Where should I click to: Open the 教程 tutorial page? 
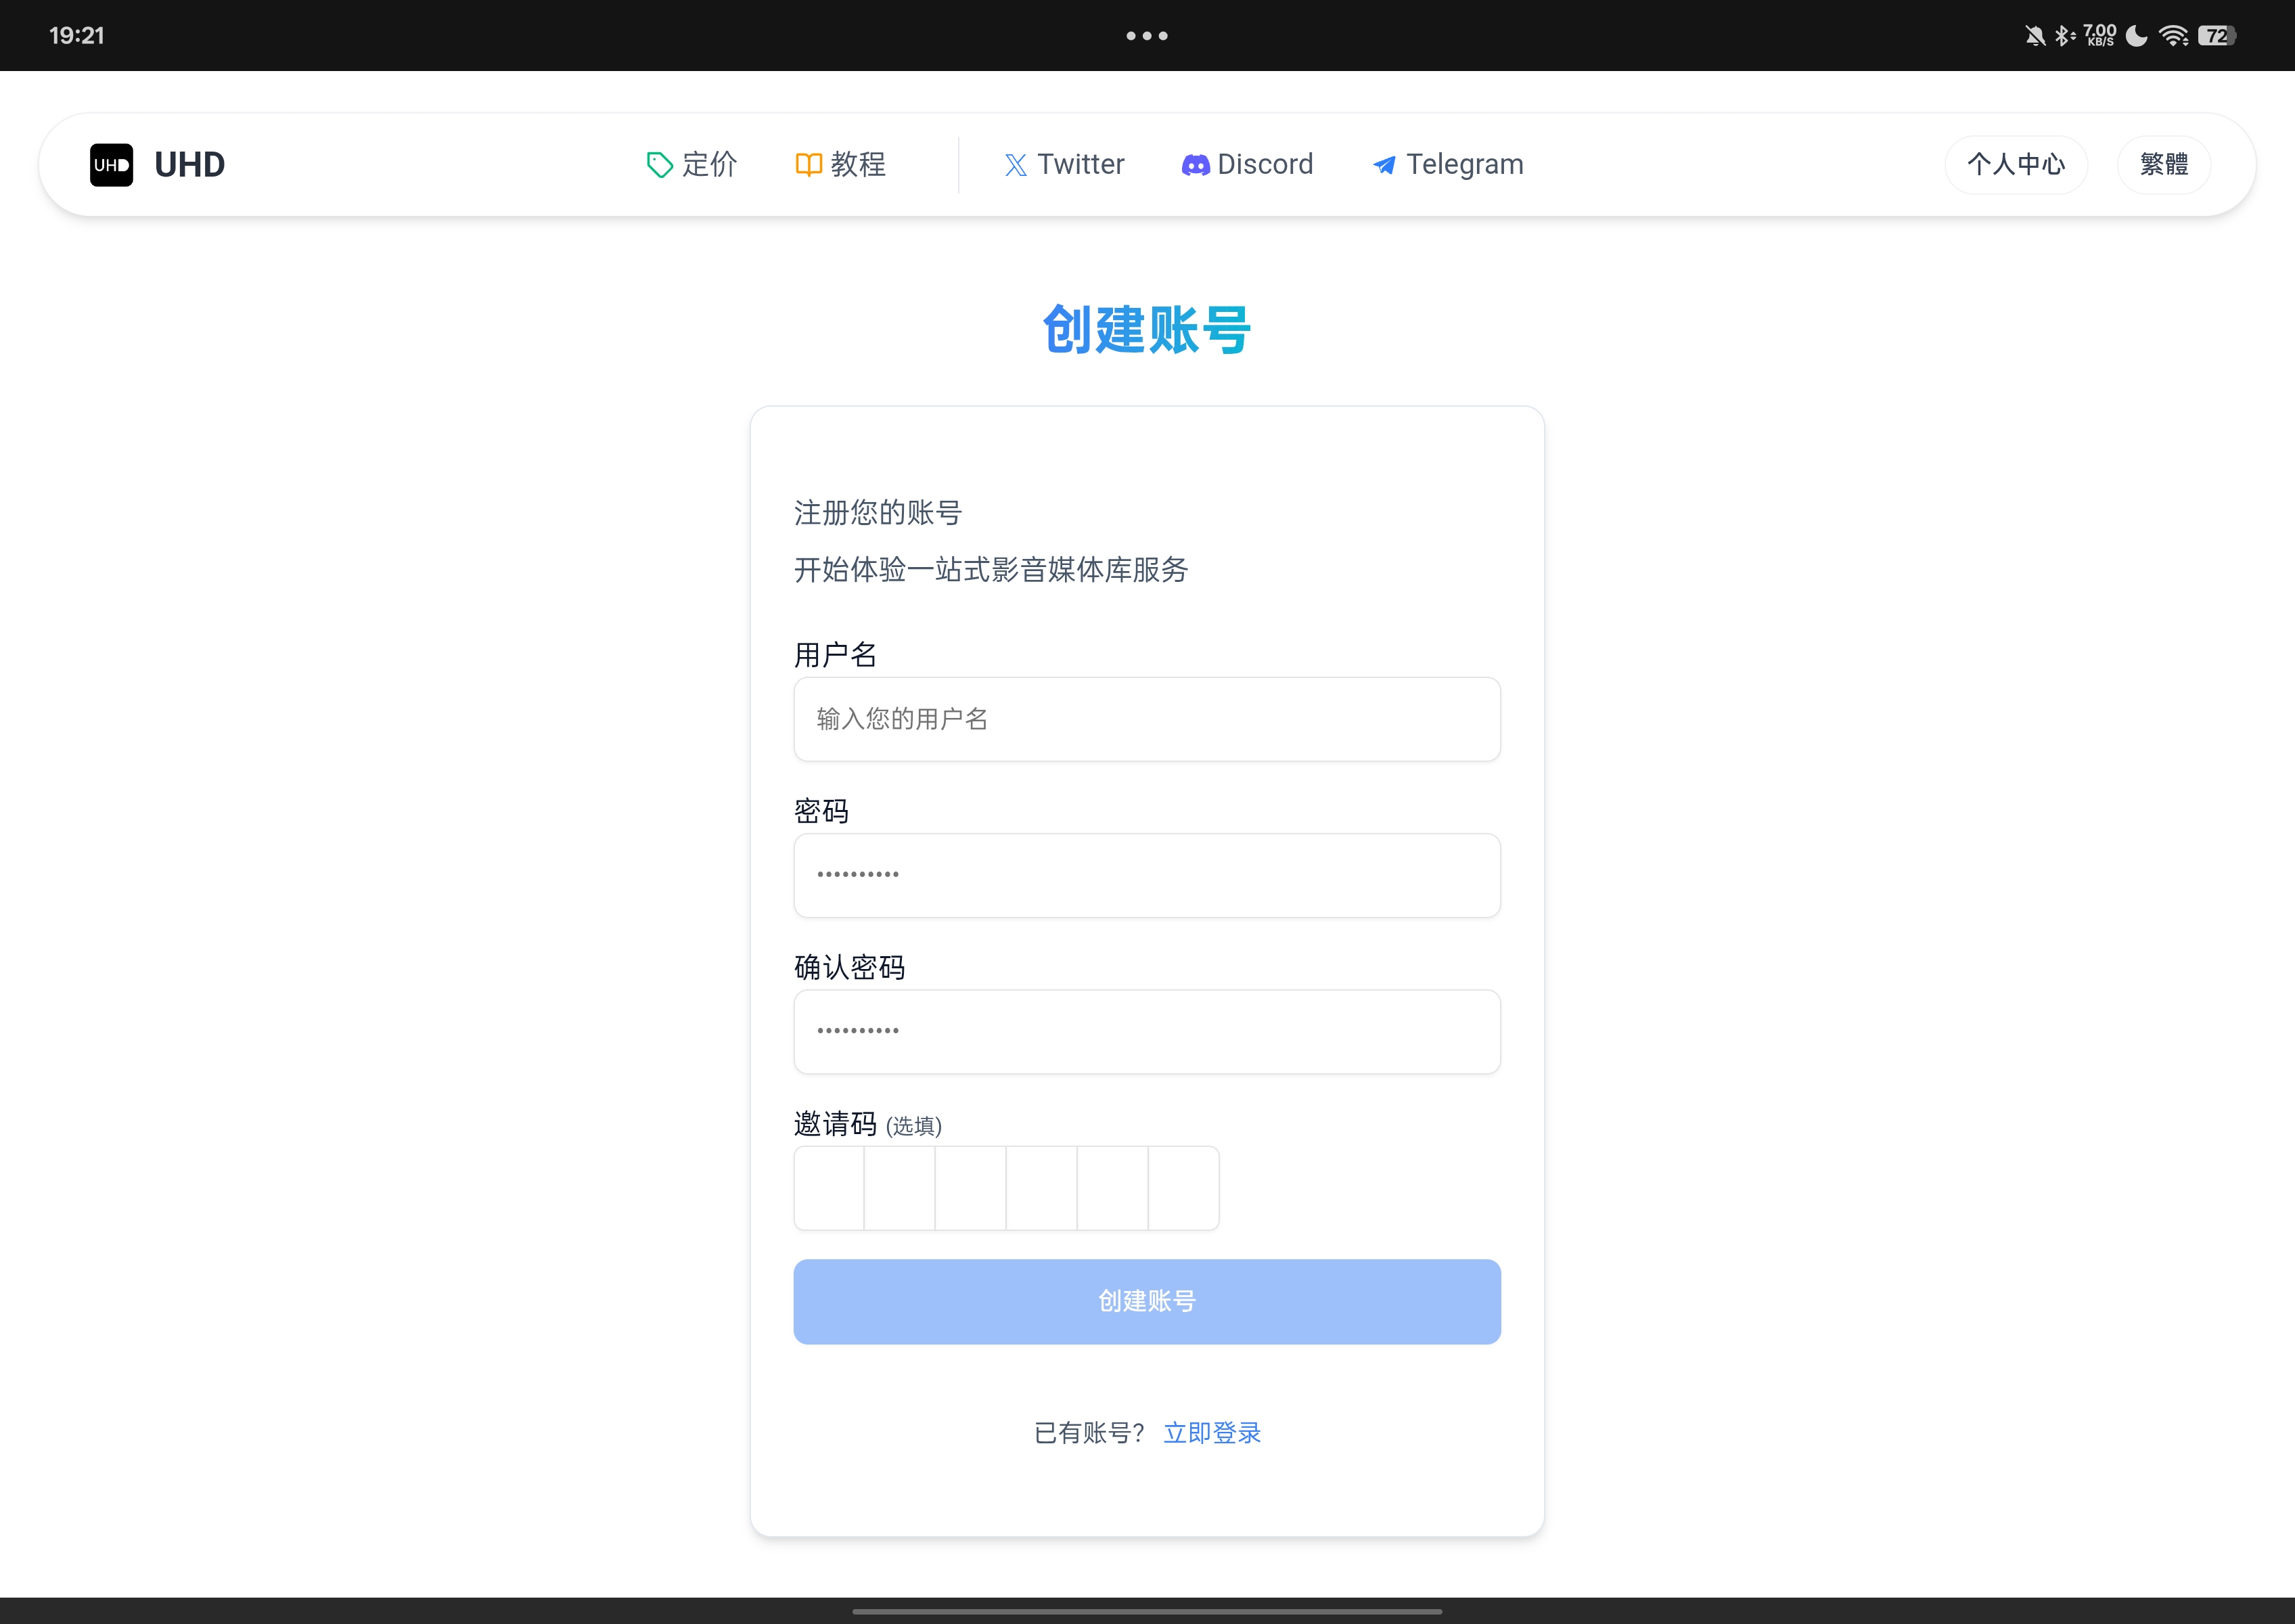point(857,165)
